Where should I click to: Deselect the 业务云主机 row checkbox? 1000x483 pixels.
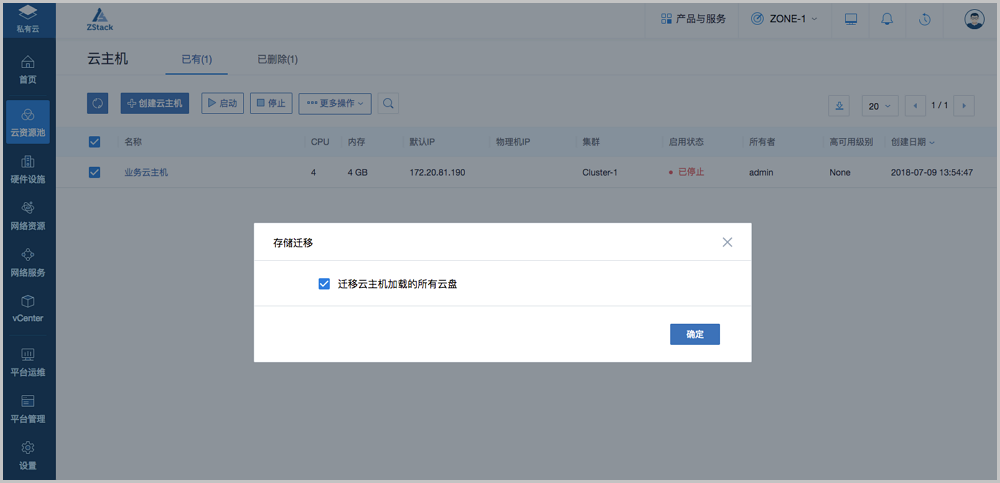[95, 172]
